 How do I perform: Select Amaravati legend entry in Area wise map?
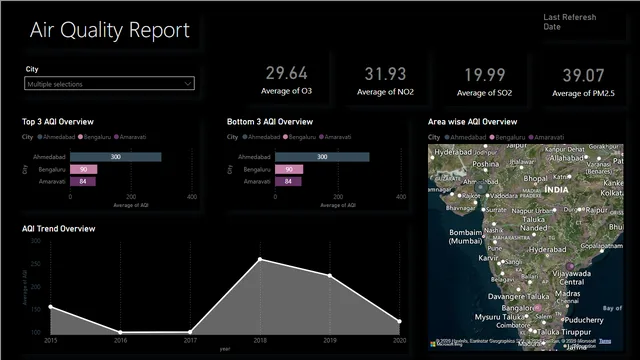click(546, 138)
